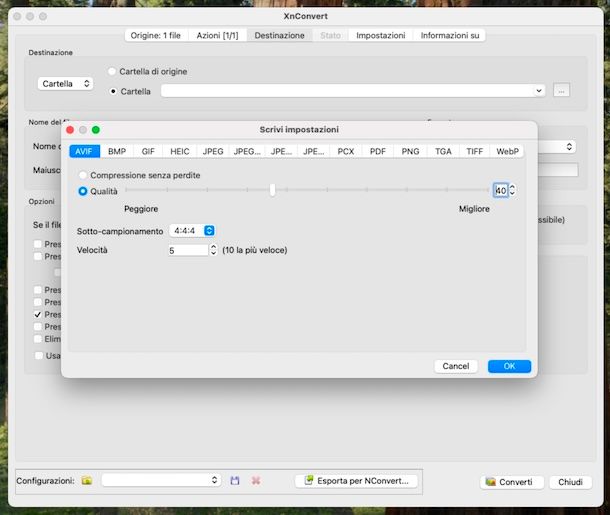Confirm settings with the OK button

509,366
